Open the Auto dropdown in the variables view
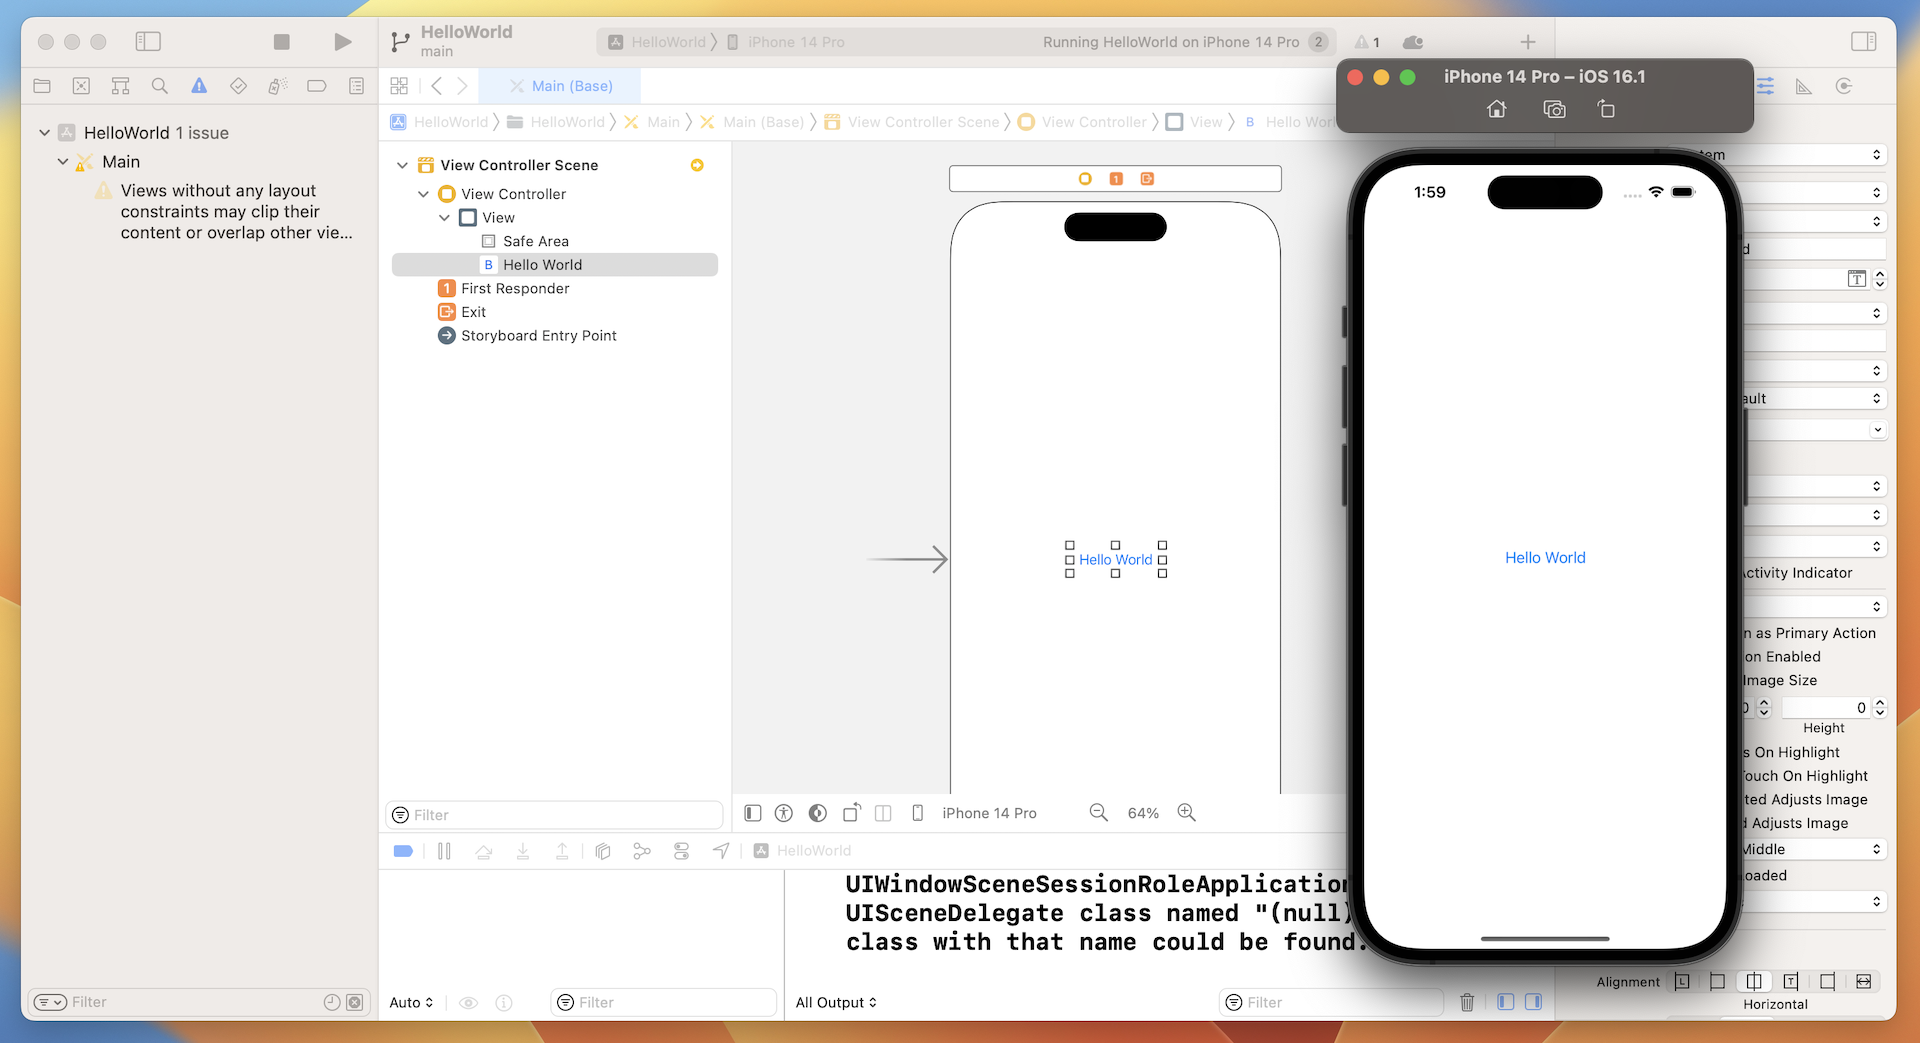Viewport: 1920px width, 1043px height. click(410, 1002)
